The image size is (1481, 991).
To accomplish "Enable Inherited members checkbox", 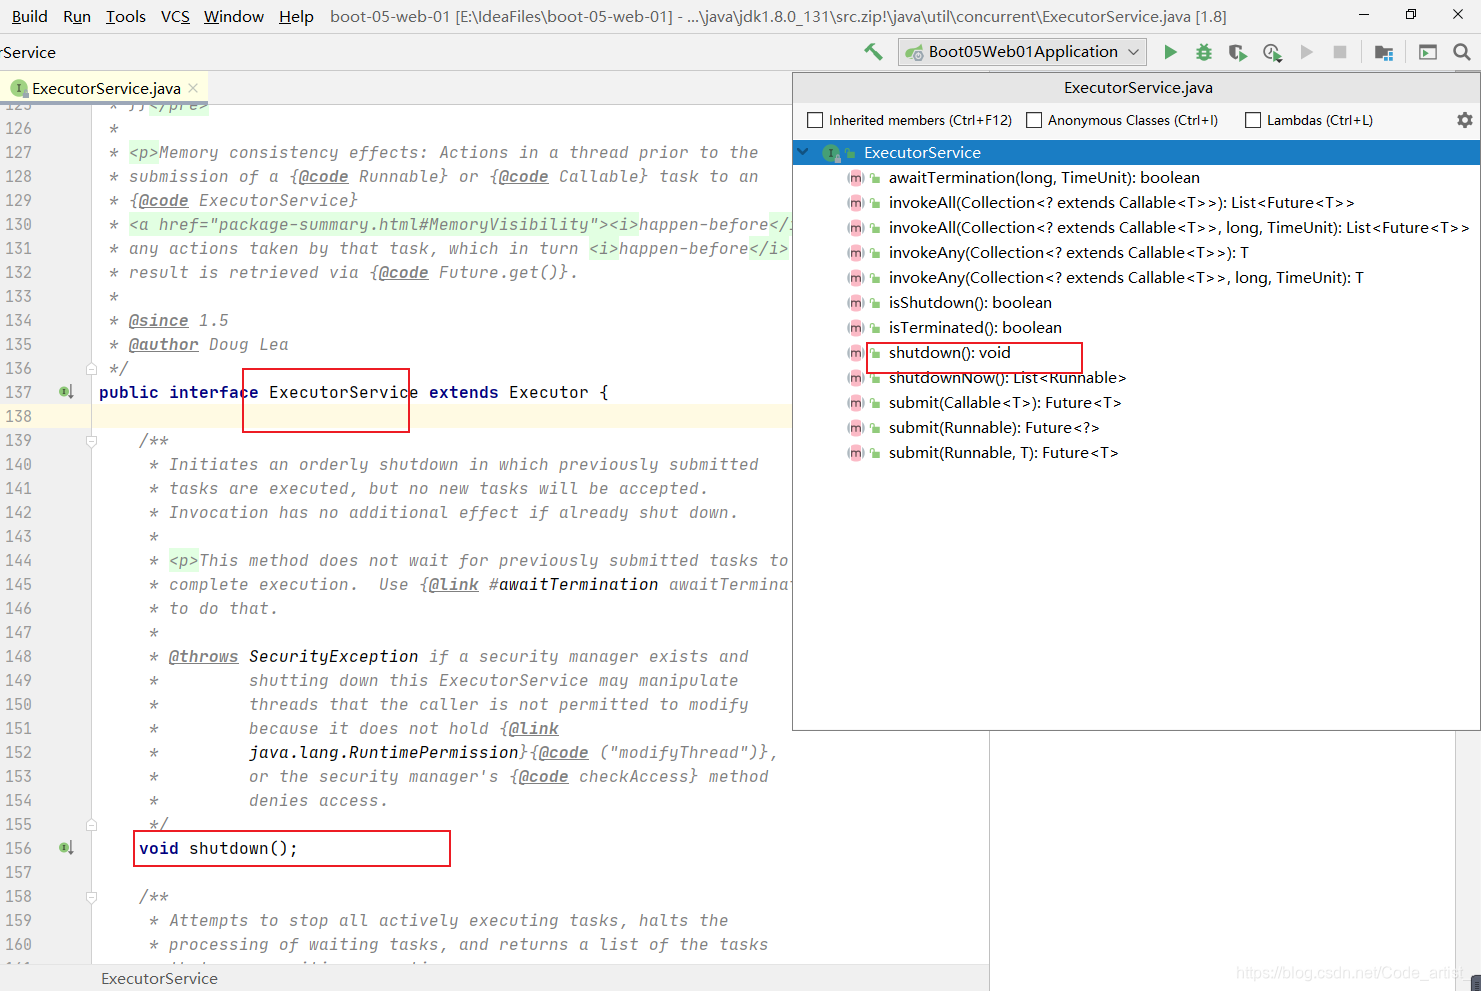I will coord(815,120).
